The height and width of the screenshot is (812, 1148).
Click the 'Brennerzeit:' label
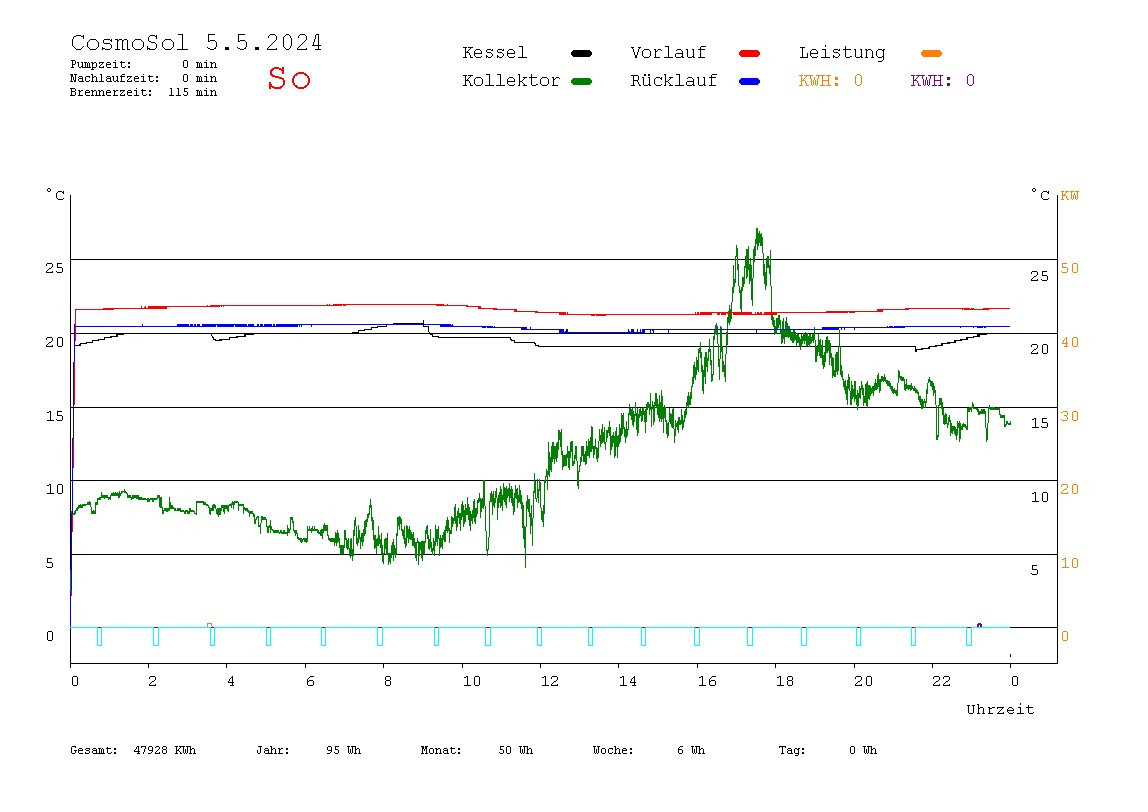[111, 92]
